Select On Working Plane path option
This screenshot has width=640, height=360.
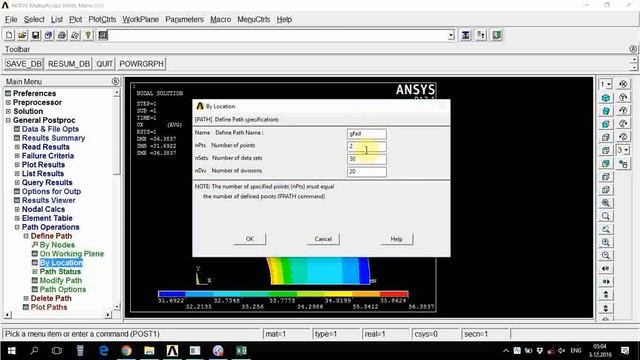[72, 254]
